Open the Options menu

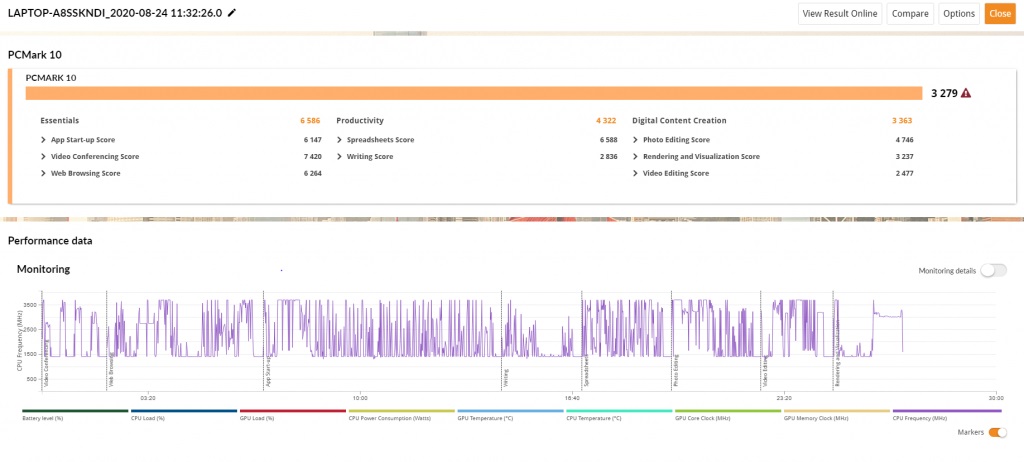(959, 14)
